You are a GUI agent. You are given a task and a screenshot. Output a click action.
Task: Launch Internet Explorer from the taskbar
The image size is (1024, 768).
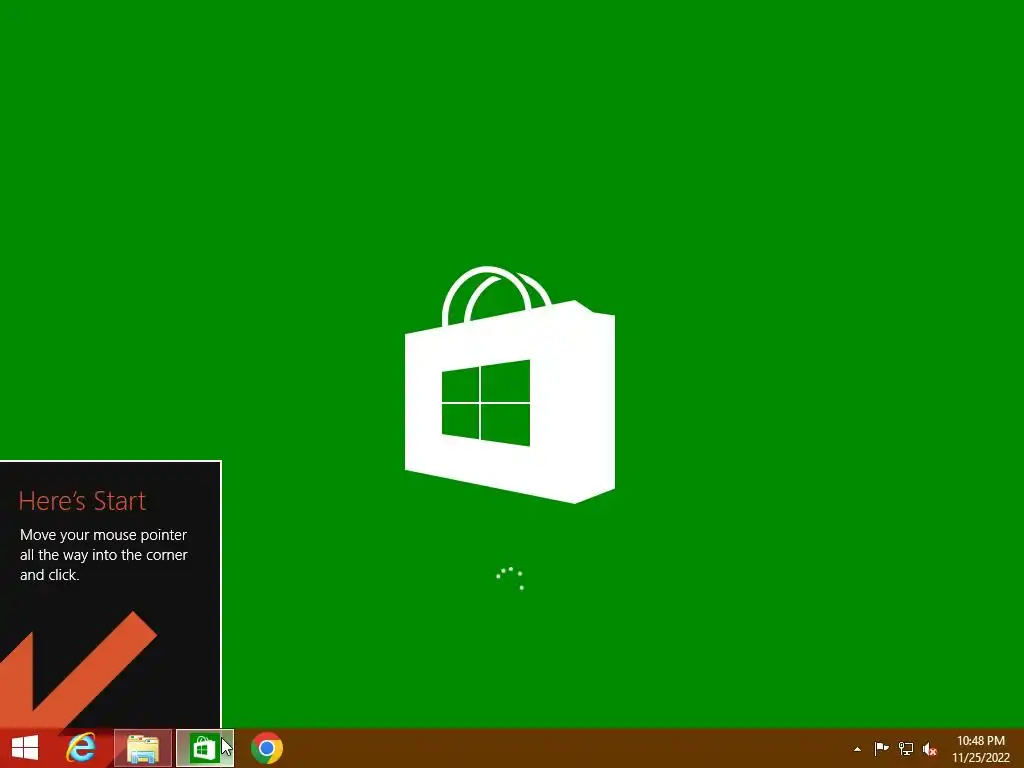pyautogui.click(x=82, y=748)
